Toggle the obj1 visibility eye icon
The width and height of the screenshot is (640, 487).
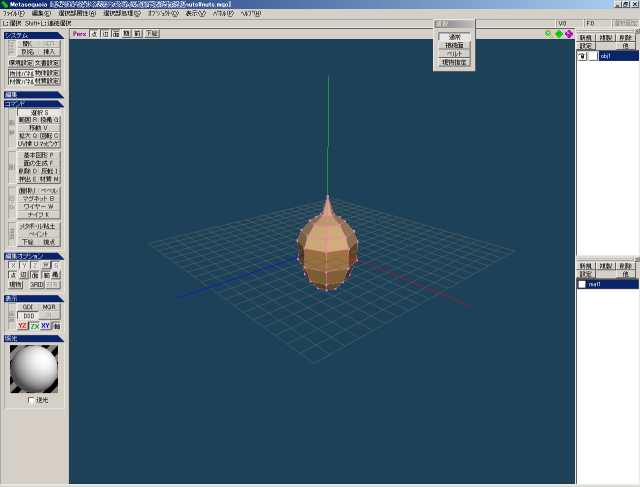(x=582, y=56)
